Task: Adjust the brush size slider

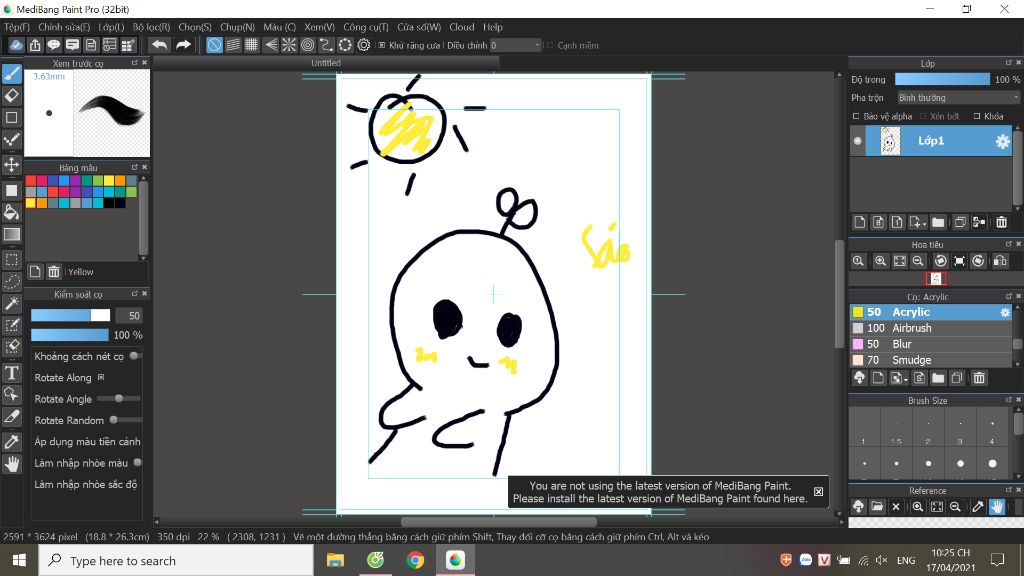Action: pyautogui.click(x=71, y=315)
